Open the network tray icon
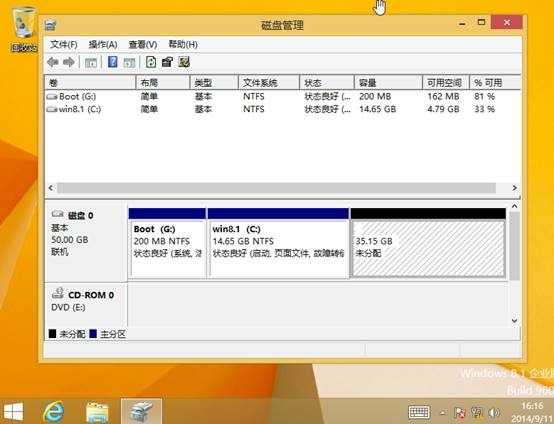The width and height of the screenshot is (554, 424). 477,412
